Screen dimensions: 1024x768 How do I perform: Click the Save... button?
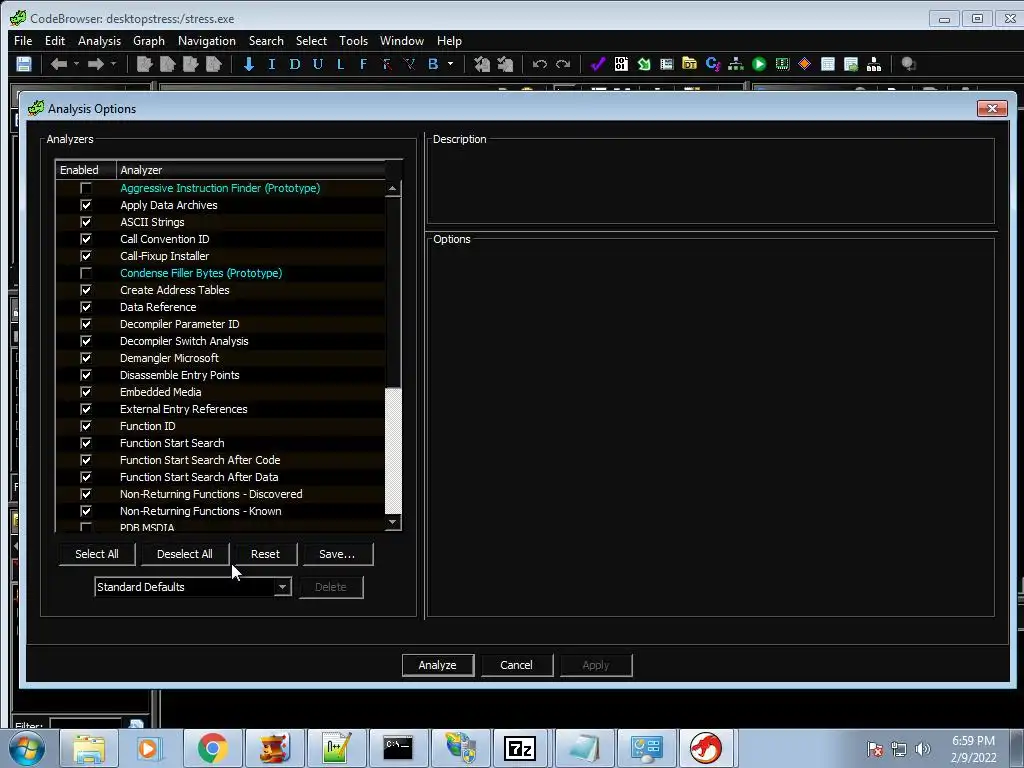point(337,554)
